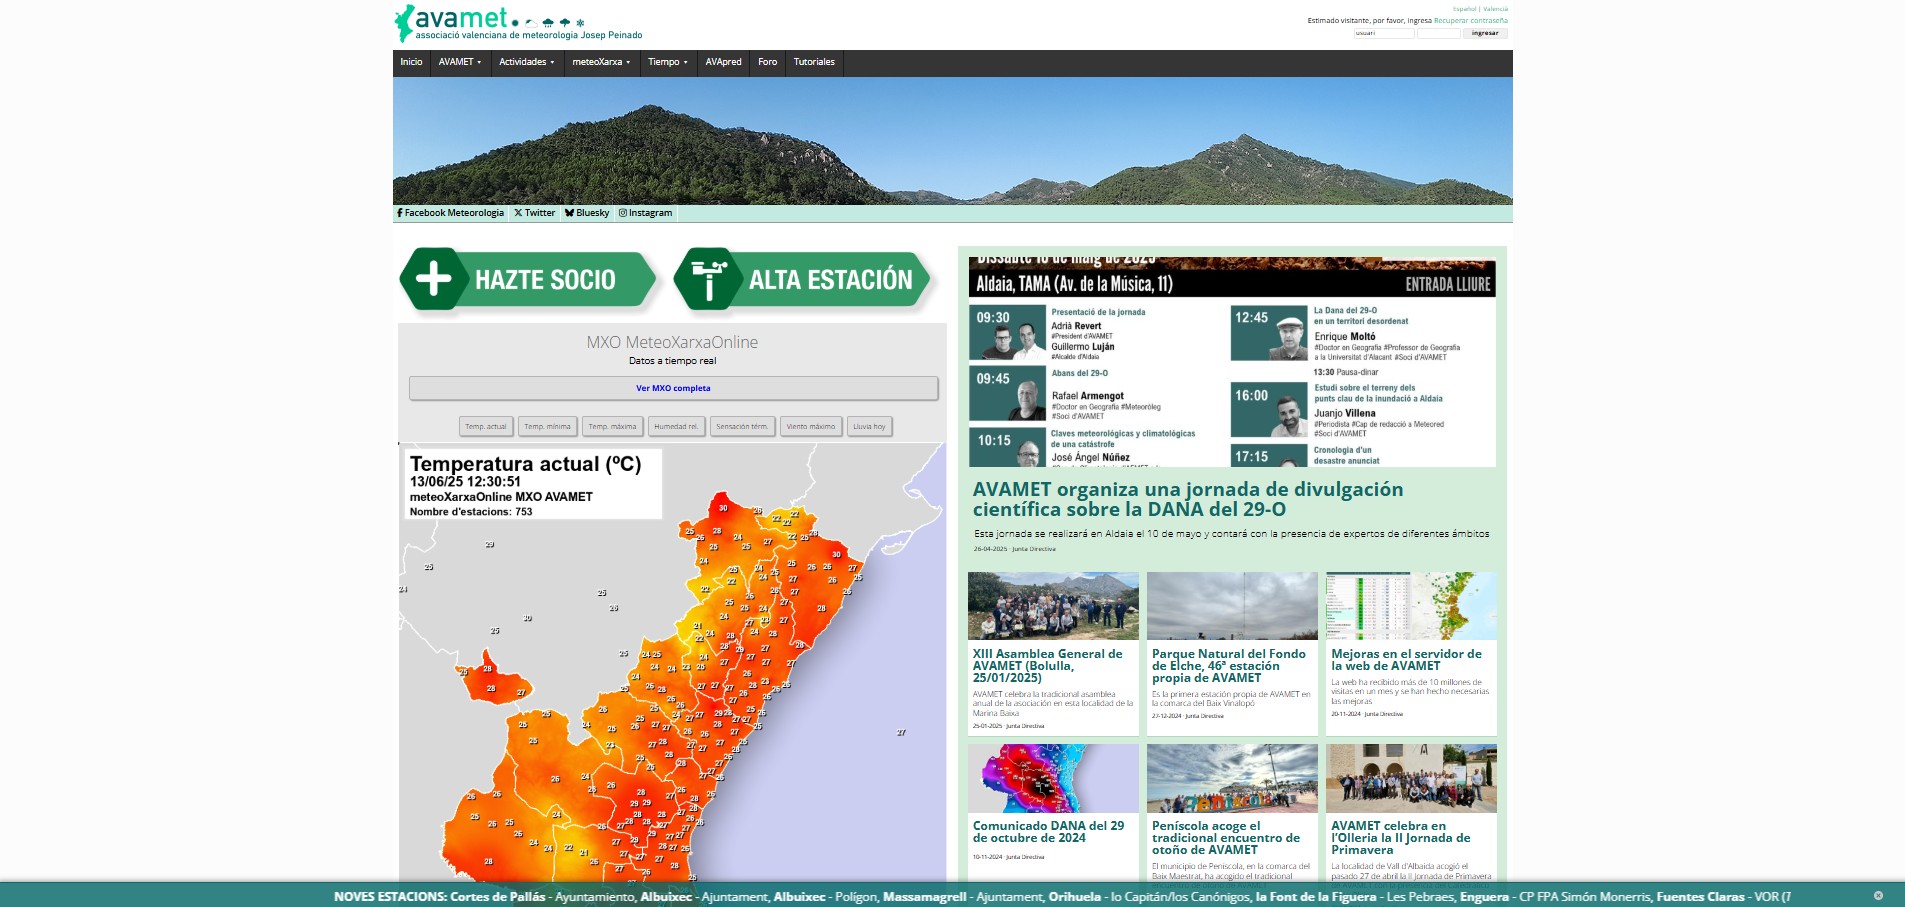Click the Recuperar contraseña link
1905x907 pixels.
click(1470, 21)
